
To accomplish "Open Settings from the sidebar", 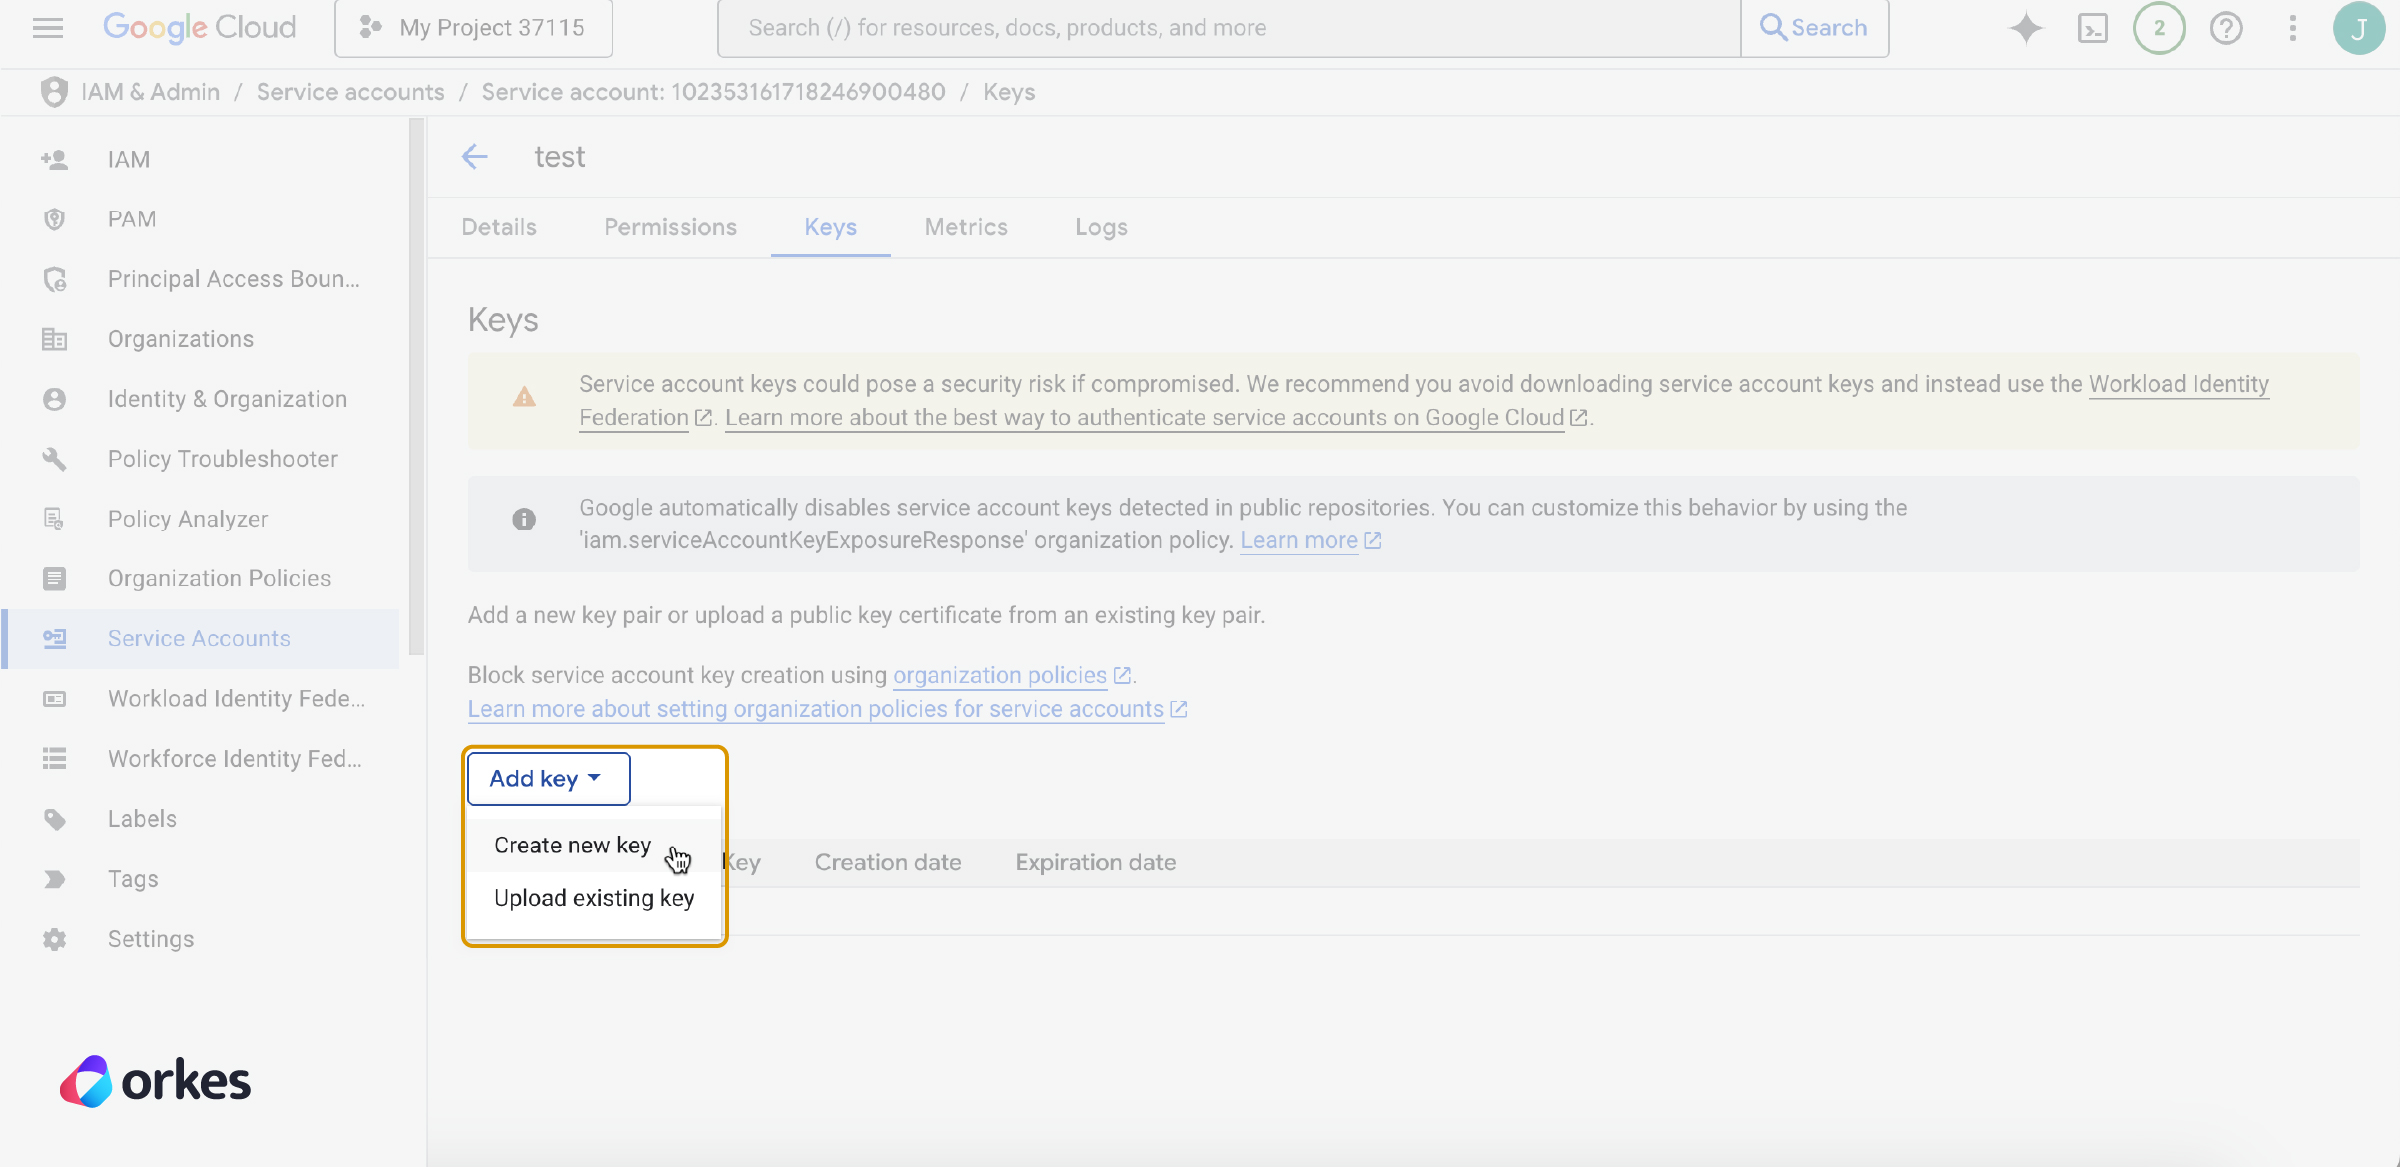I will [151, 938].
